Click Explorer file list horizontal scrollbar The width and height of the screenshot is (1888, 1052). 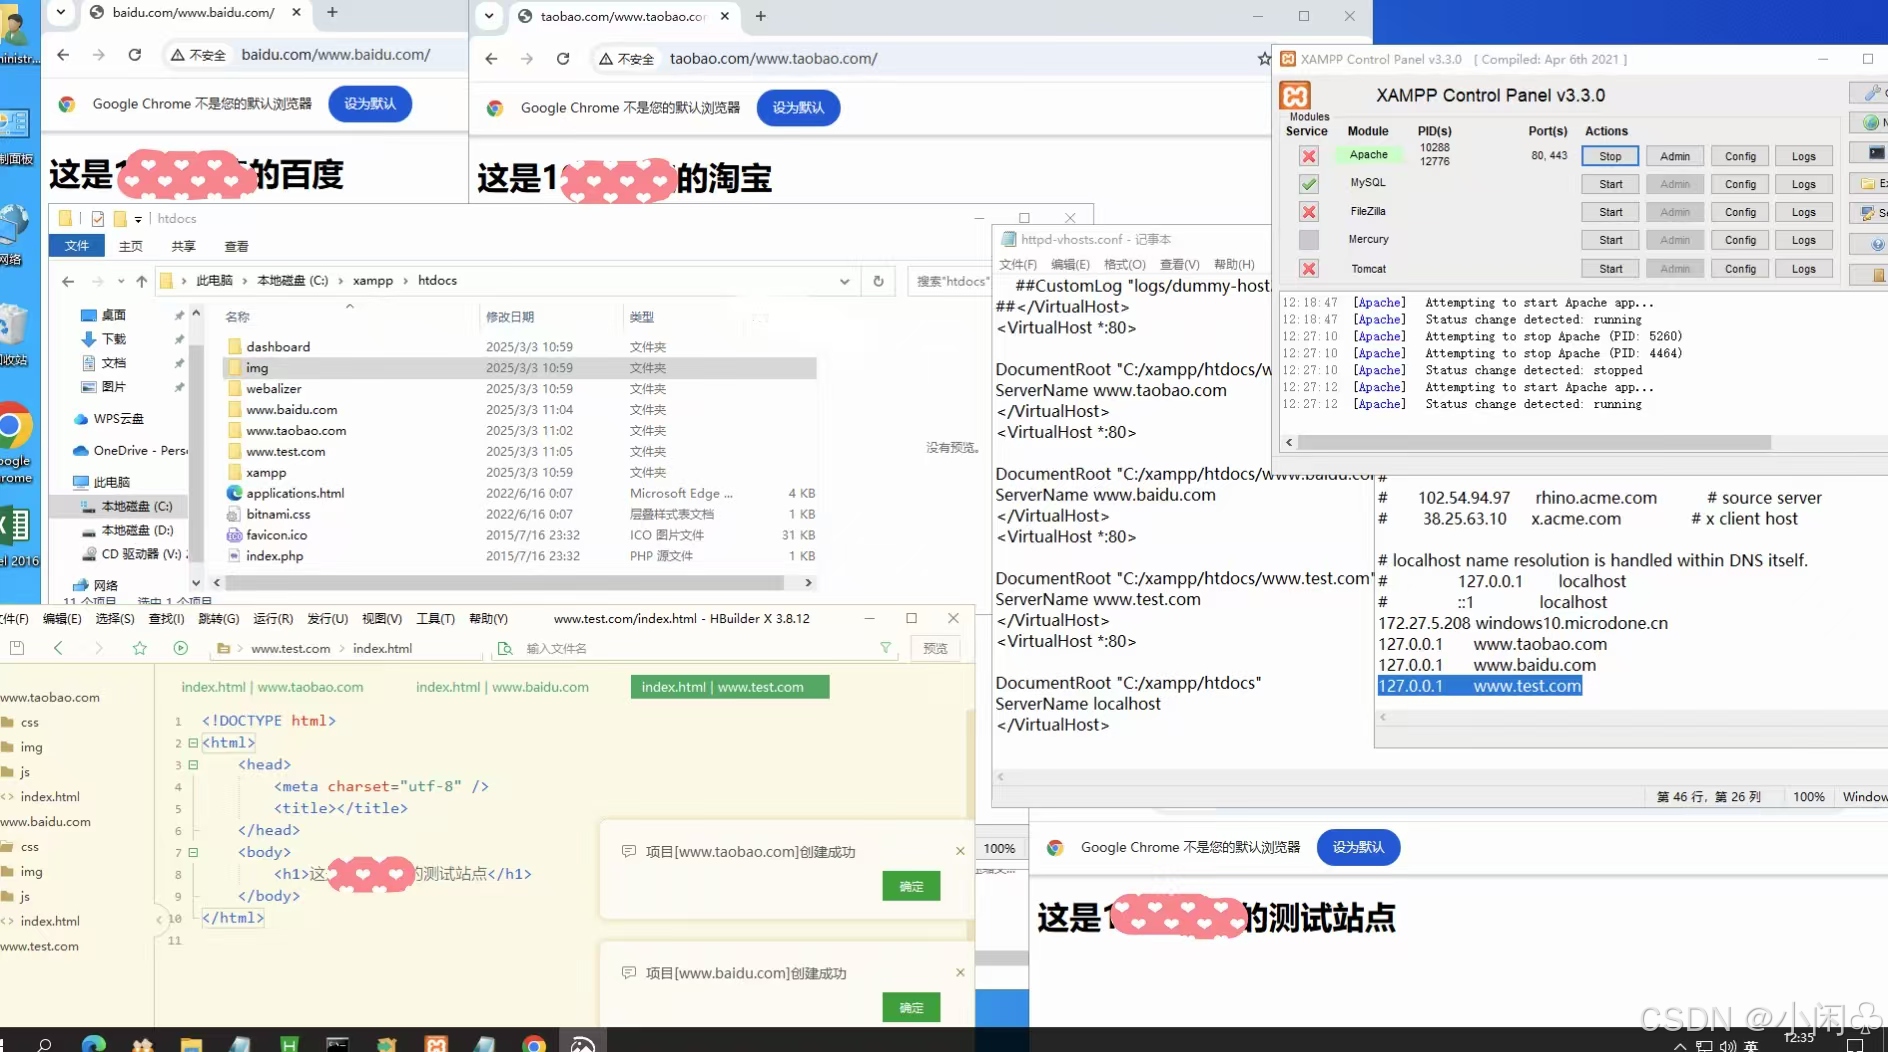tap(503, 582)
